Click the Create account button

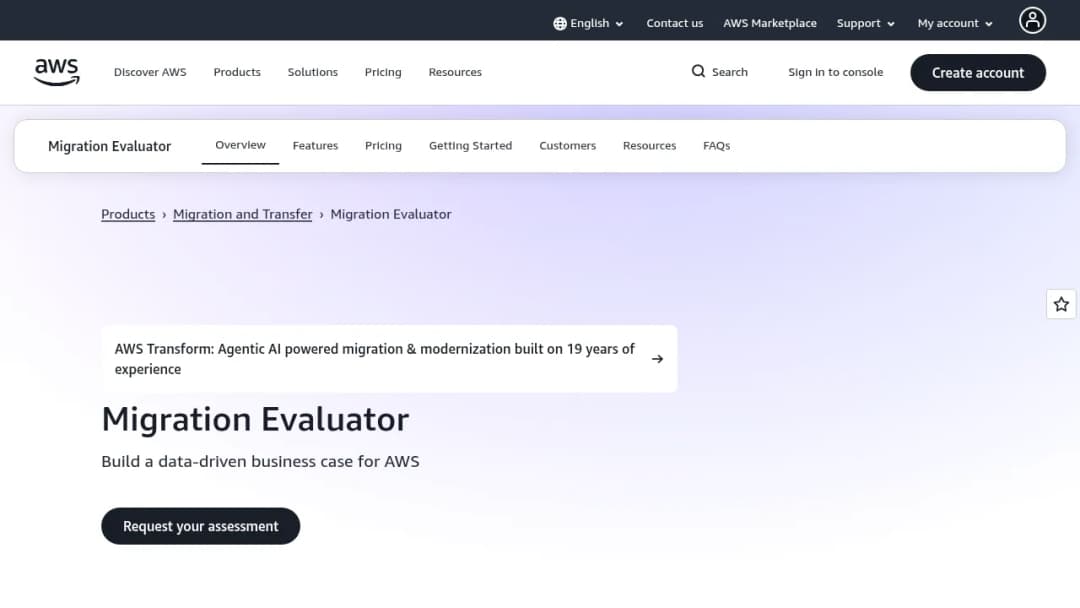tap(978, 72)
